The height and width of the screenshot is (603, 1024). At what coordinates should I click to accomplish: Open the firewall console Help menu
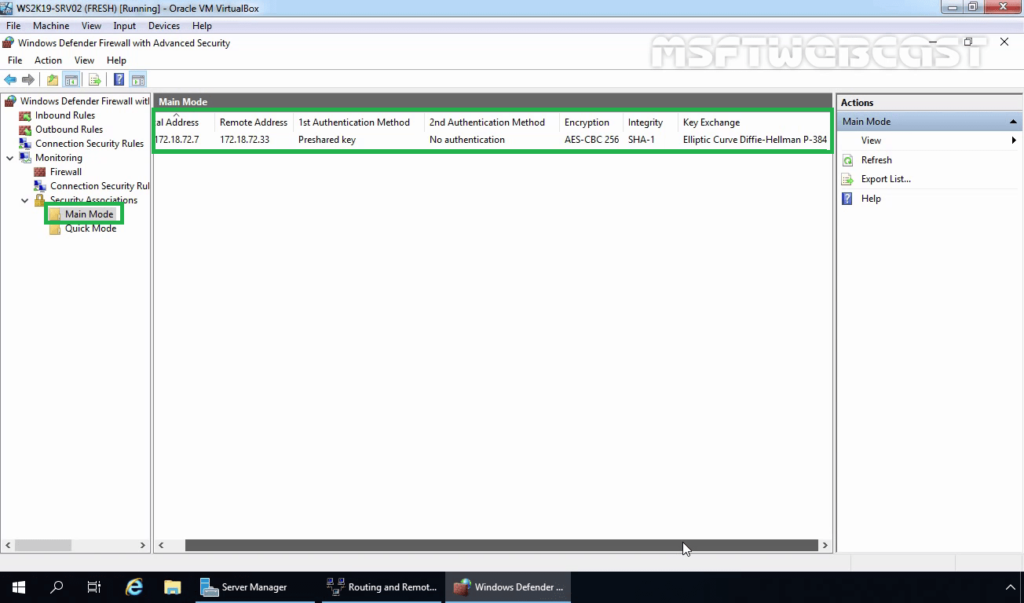click(116, 60)
